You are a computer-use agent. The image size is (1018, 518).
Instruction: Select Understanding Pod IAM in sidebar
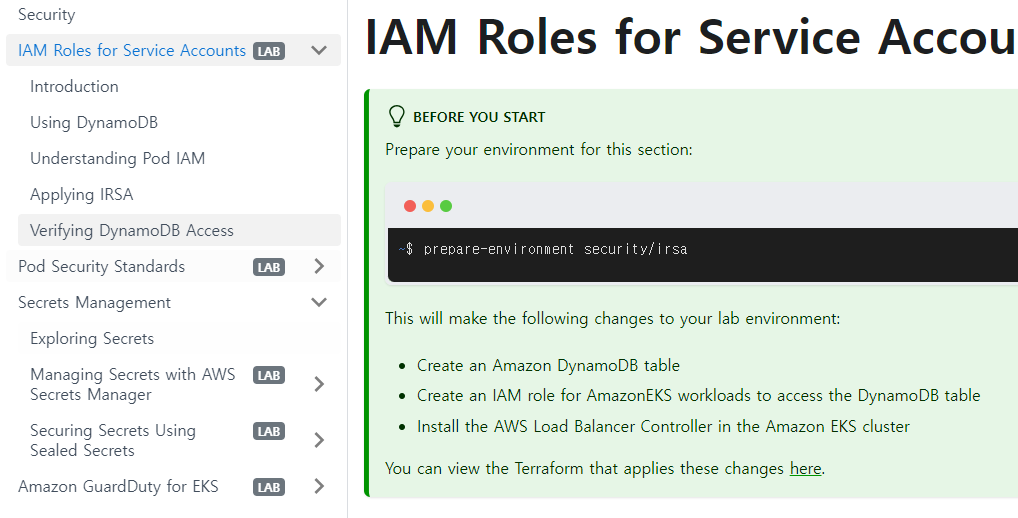[x=117, y=158]
